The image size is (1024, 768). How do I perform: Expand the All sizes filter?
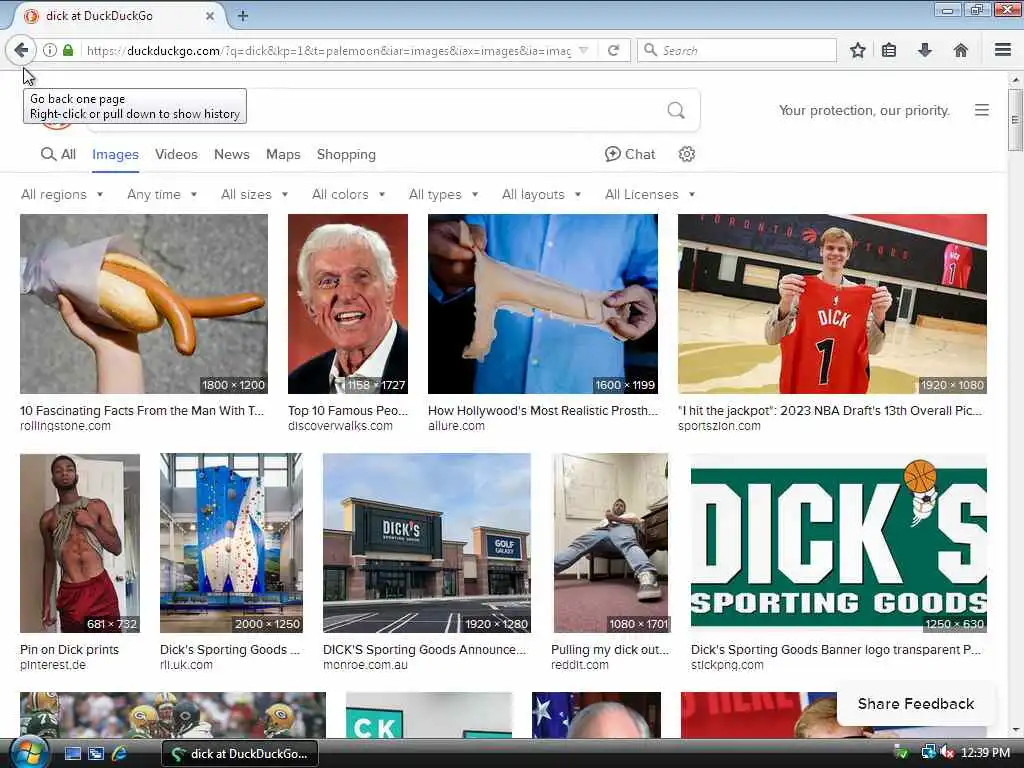tap(255, 195)
